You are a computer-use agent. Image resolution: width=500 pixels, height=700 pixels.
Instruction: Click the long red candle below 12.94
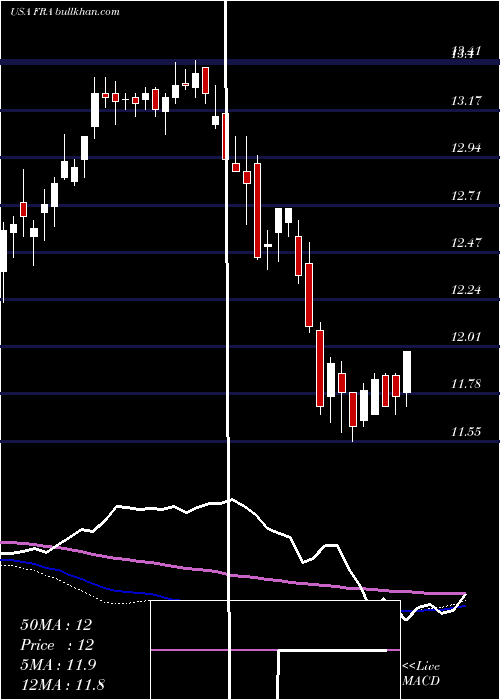258,211
